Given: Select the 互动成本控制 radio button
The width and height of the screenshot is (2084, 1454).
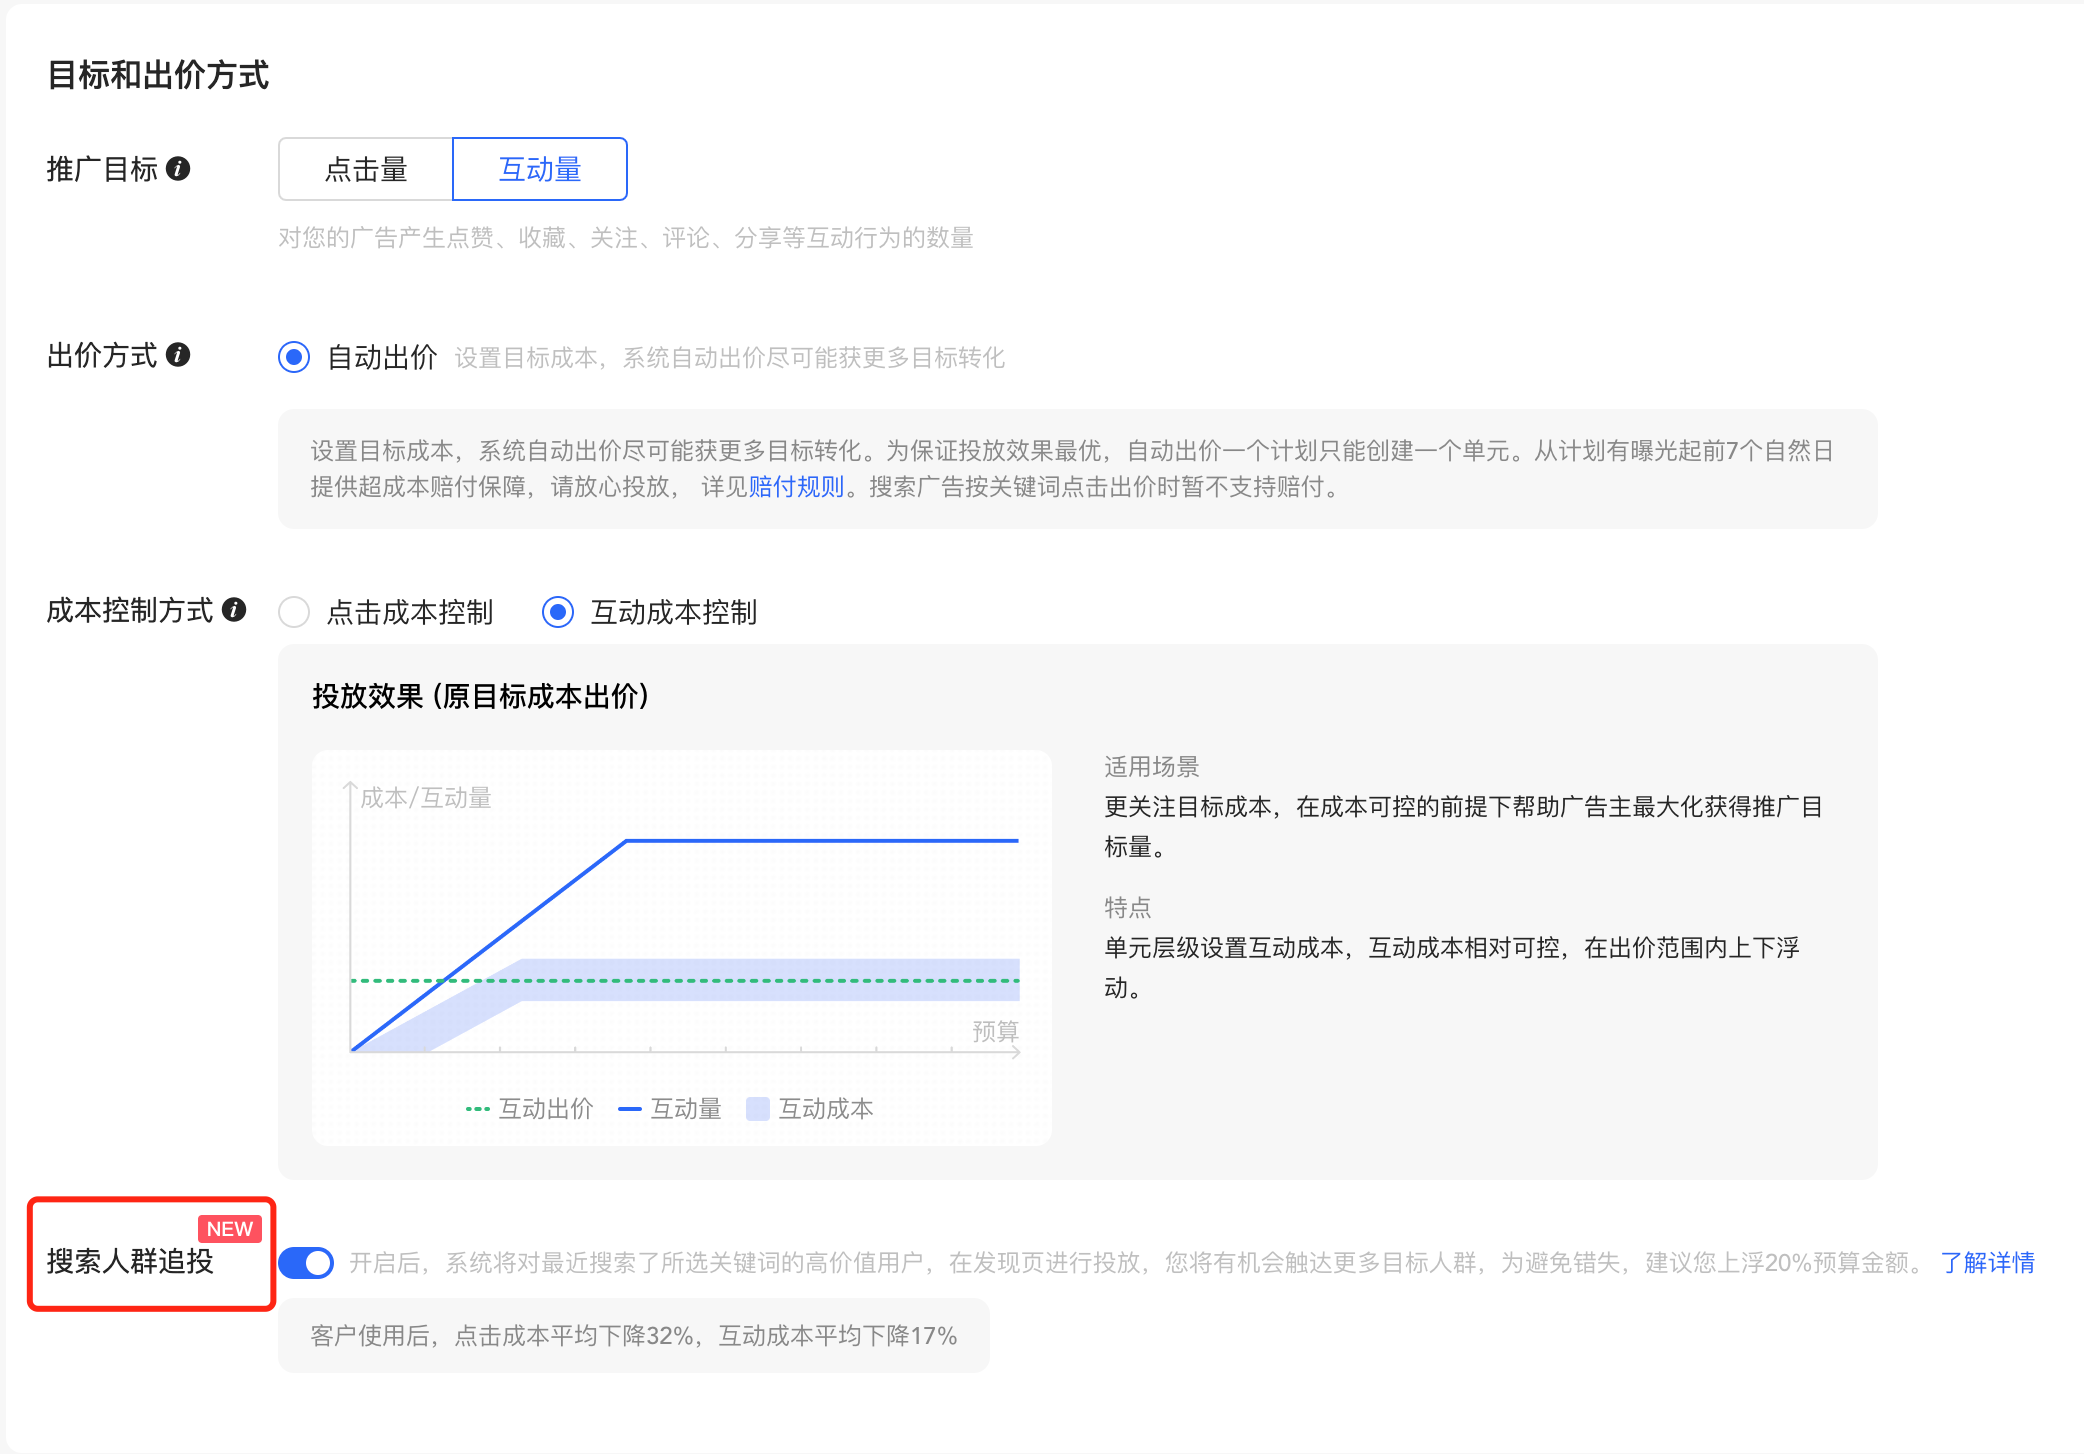Looking at the screenshot, I should tap(559, 612).
